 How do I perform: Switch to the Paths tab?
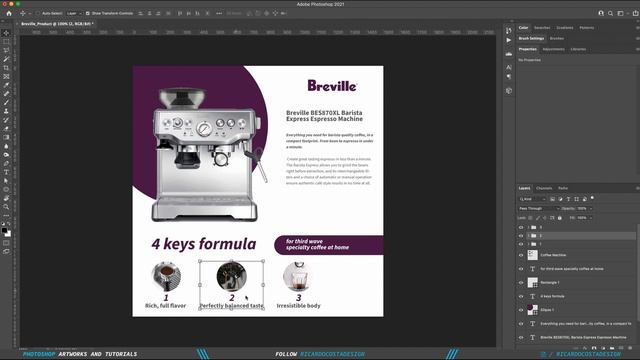pos(563,188)
